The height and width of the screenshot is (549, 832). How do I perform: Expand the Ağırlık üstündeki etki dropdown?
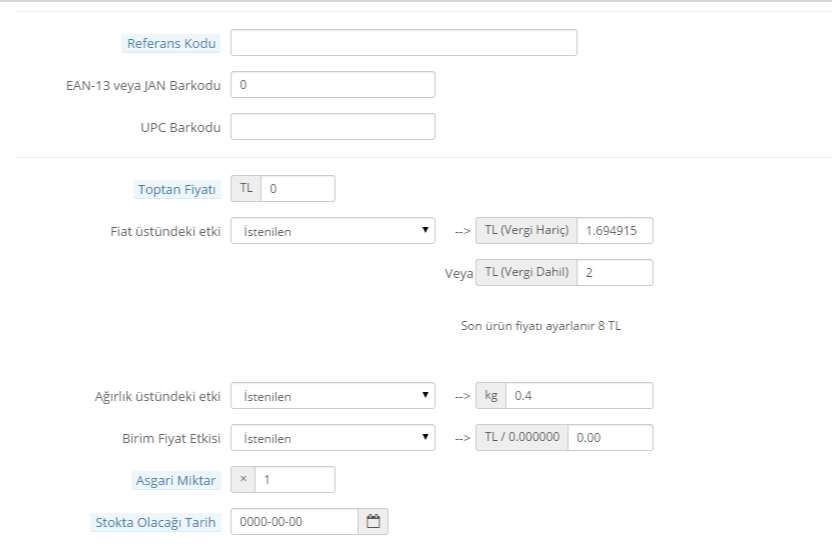[x=333, y=396]
